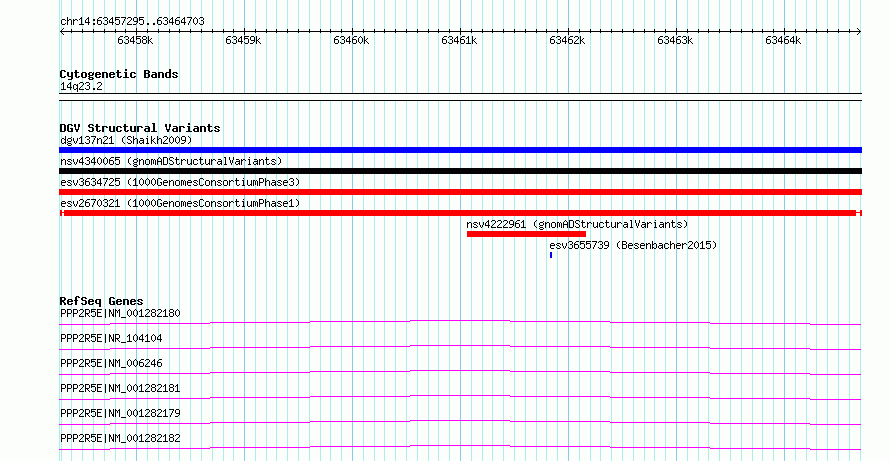This screenshot has height=461, width=890.
Task: Select the 14q23.2 band label
Action: tap(81, 87)
